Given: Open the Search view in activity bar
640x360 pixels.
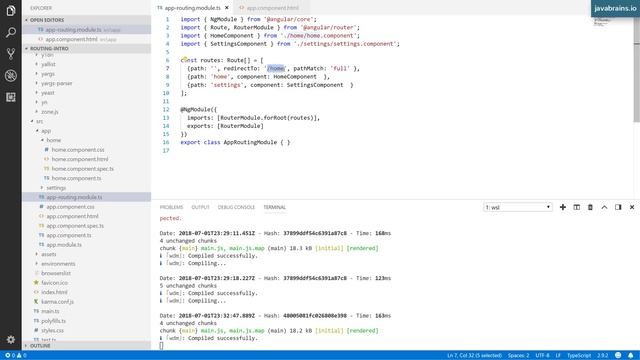Looking at the screenshot, I should pos(11,32).
